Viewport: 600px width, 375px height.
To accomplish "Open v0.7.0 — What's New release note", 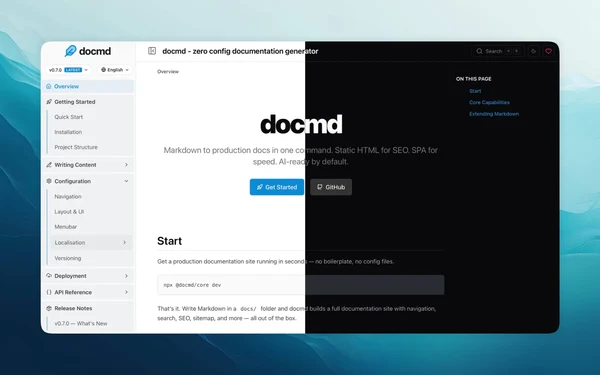I will 81,323.
